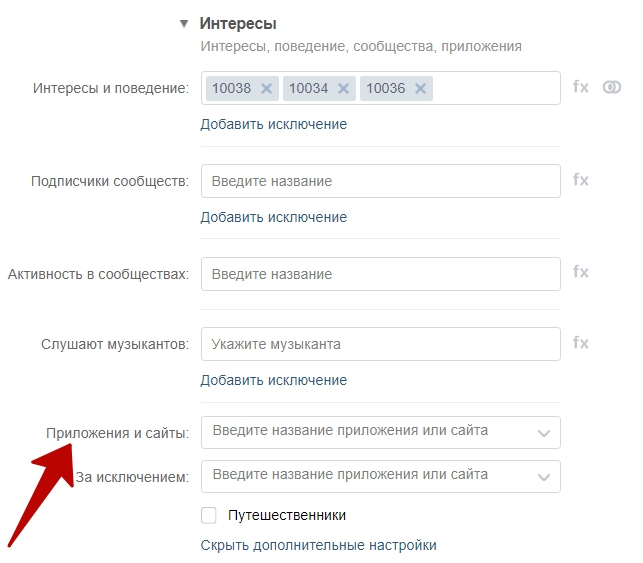Focus the Активность в сообществах input field

[x=381, y=274]
